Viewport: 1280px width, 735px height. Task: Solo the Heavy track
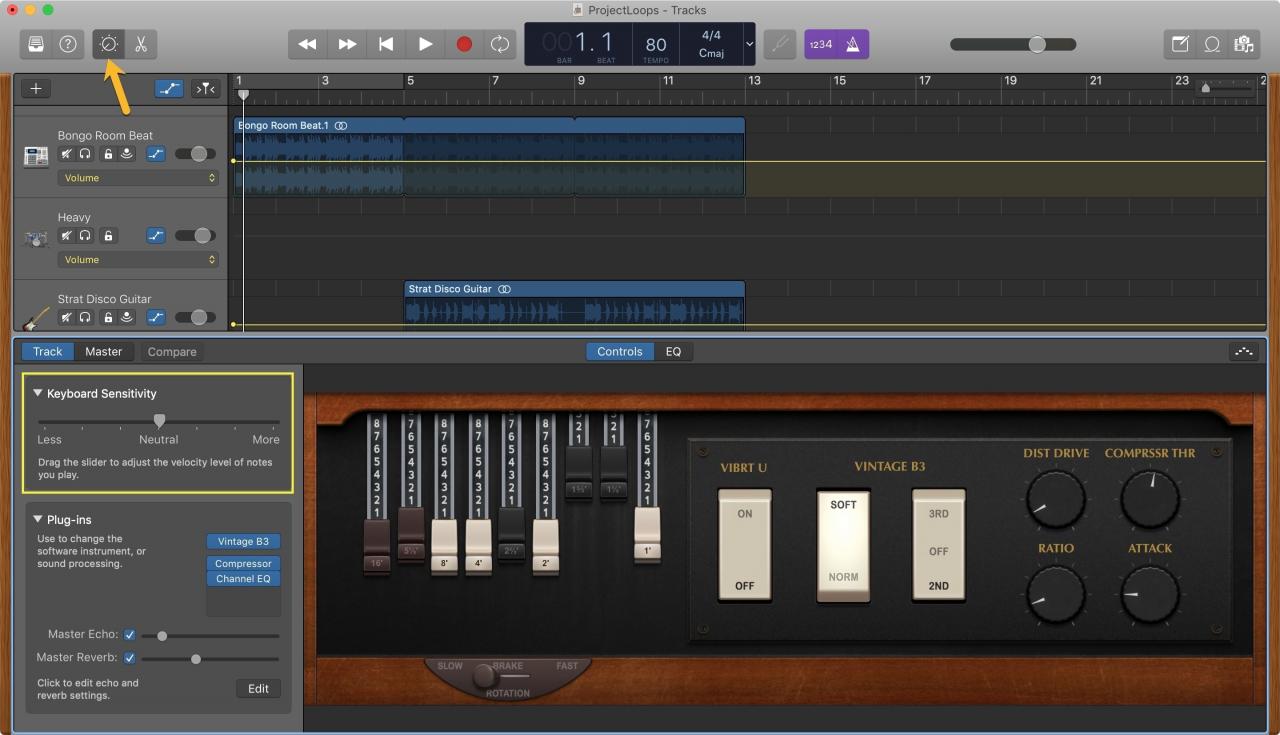tap(85, 236)
